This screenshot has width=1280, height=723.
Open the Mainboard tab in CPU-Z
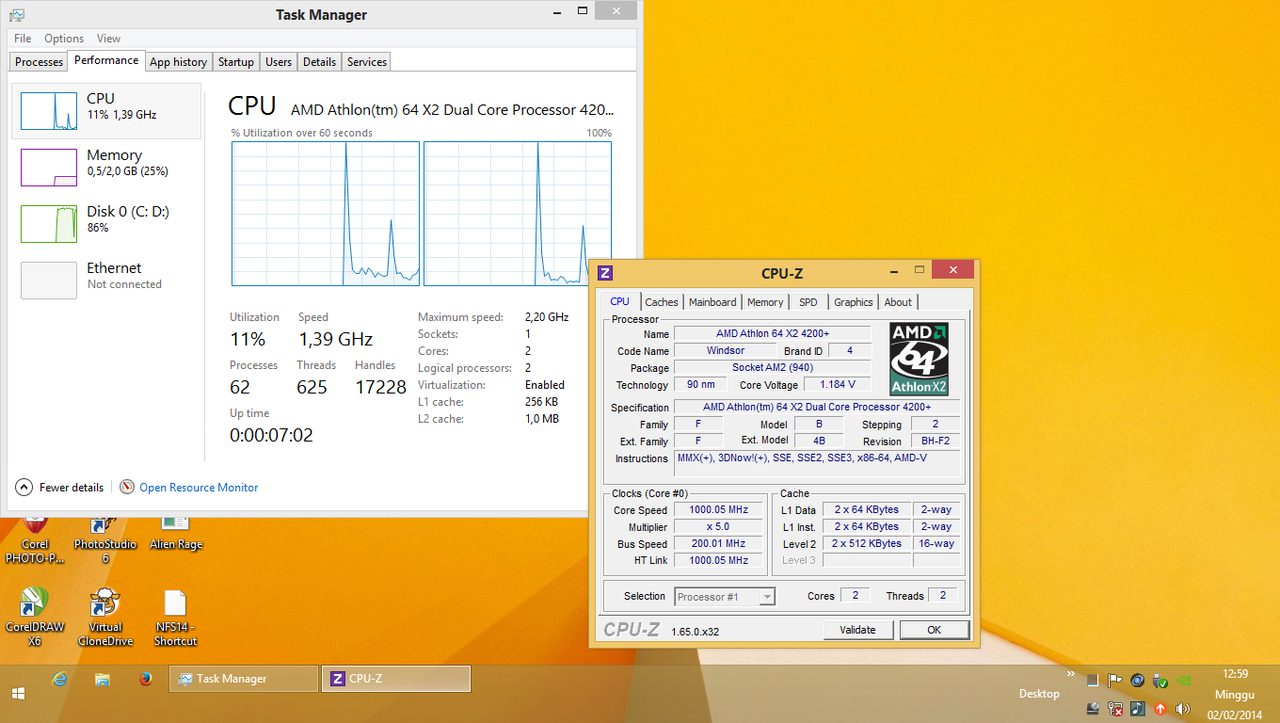coord(713,302)
